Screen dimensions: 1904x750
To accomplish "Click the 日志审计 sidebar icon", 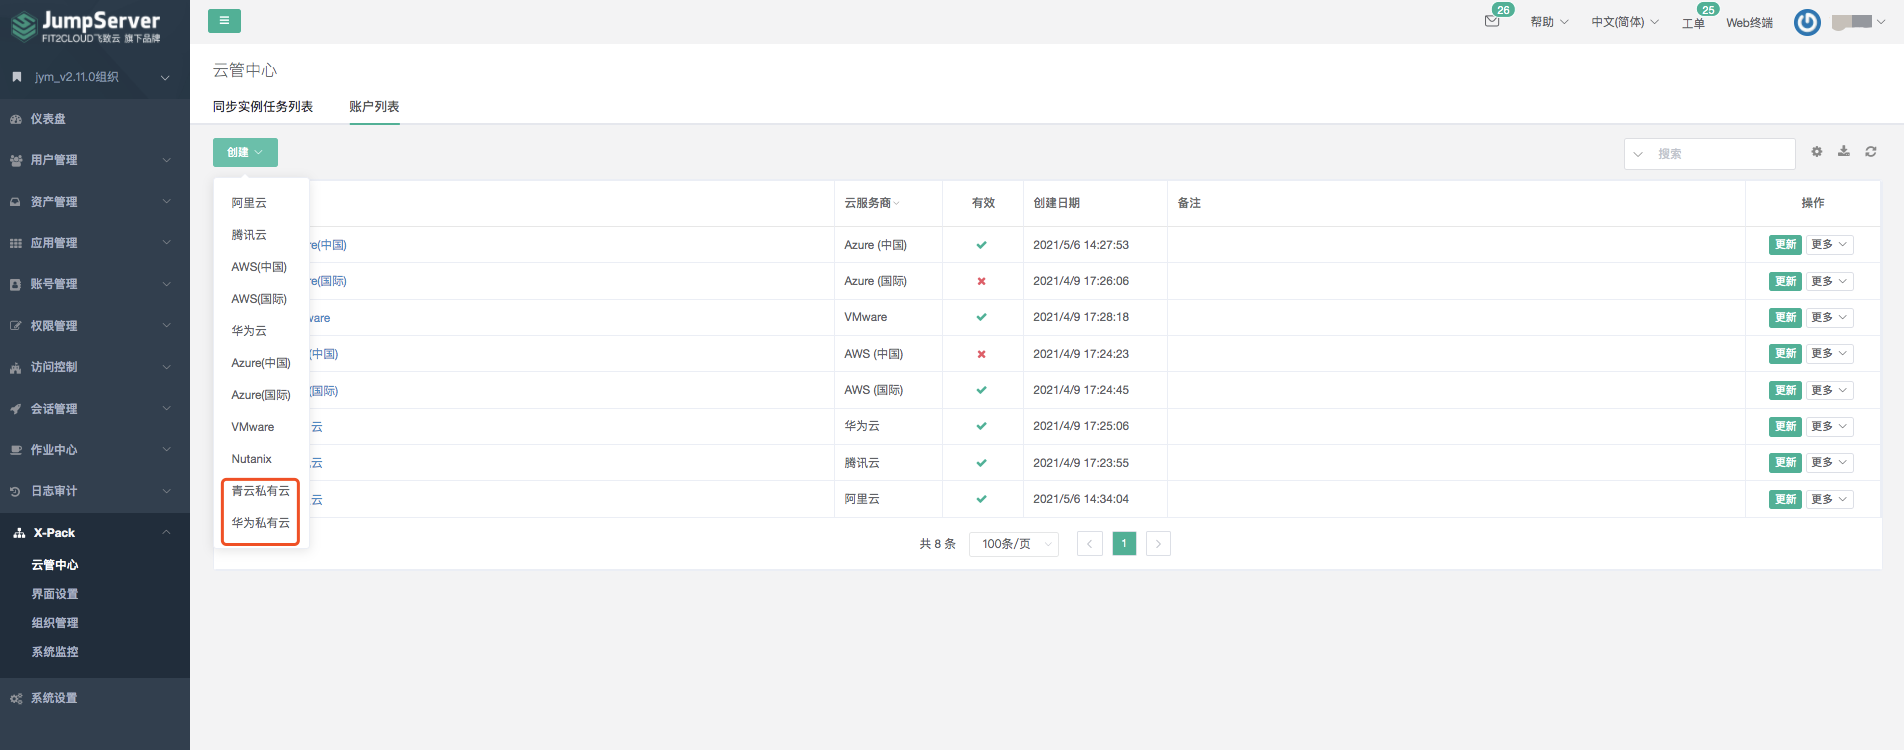I will click(x=16, y=491).
